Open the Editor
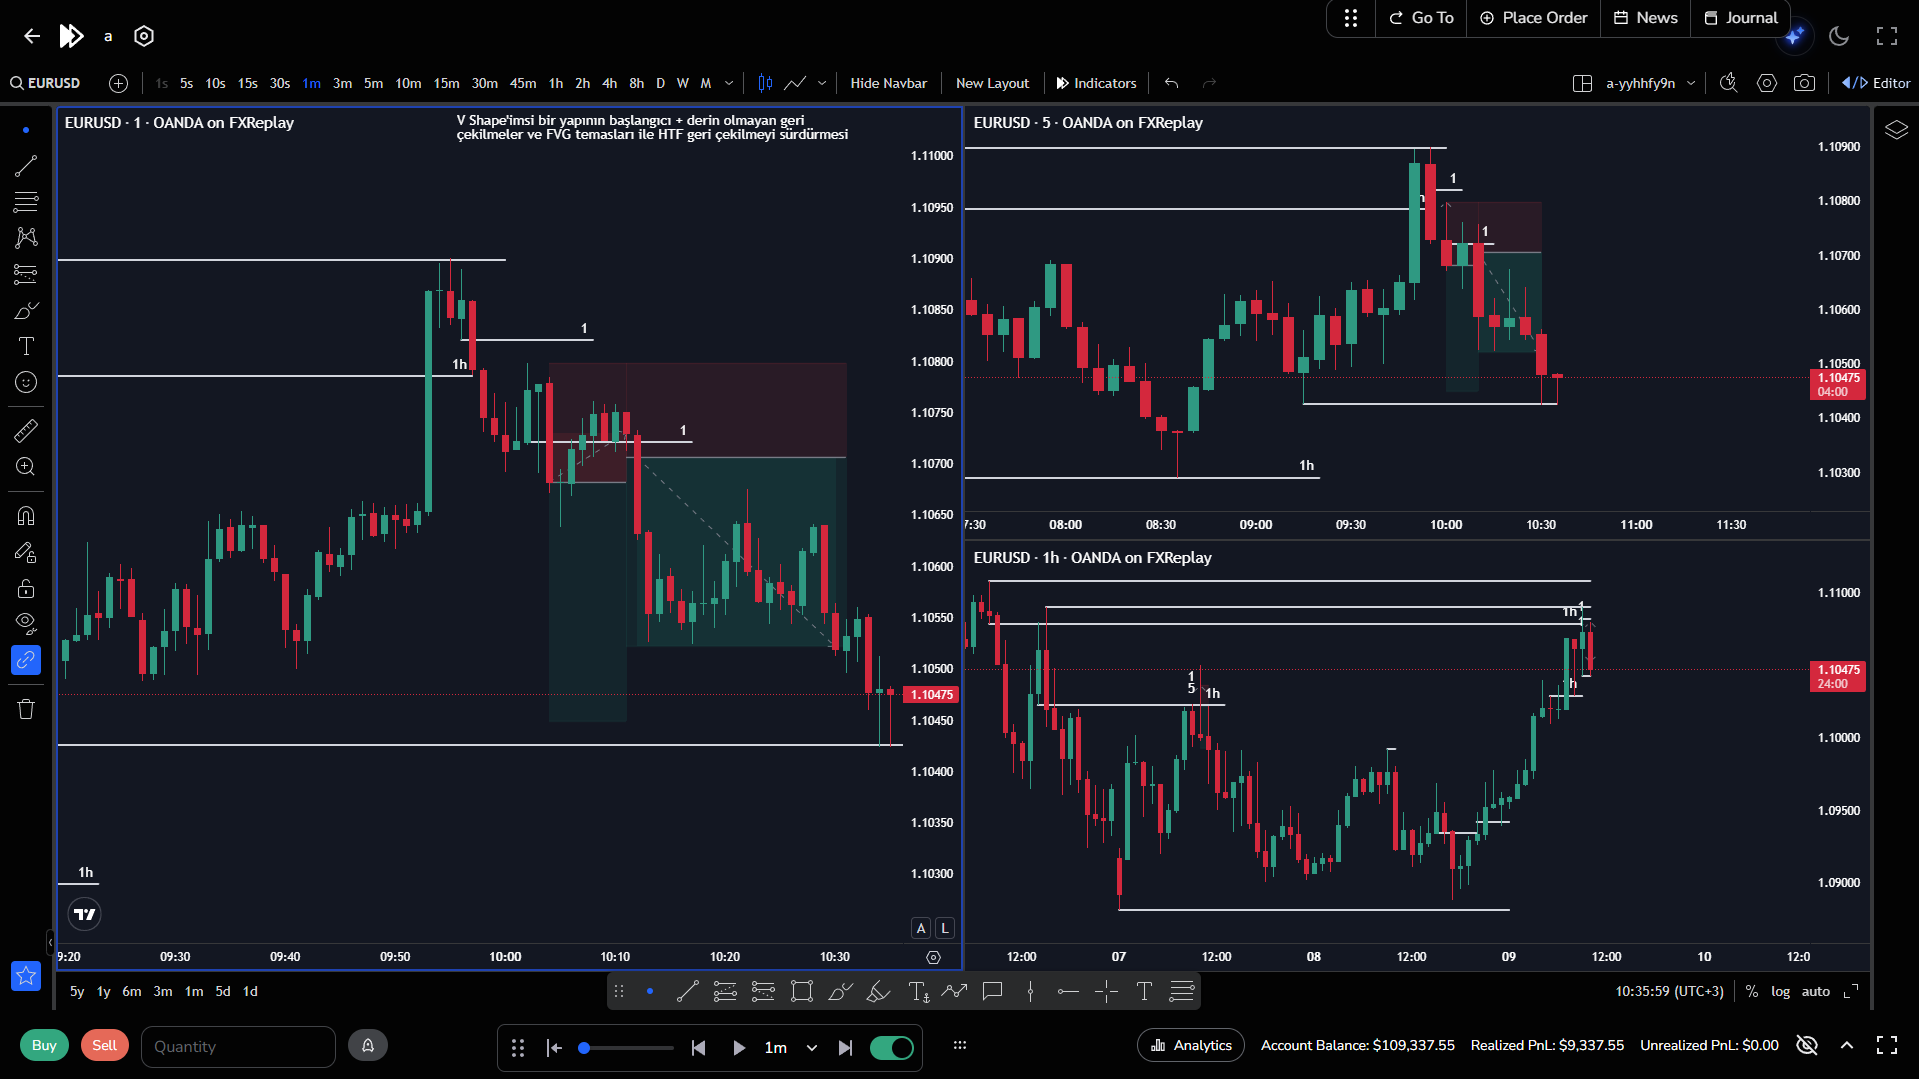The width and height of the screenshot is (1919, 1079). coord(1876,83)
